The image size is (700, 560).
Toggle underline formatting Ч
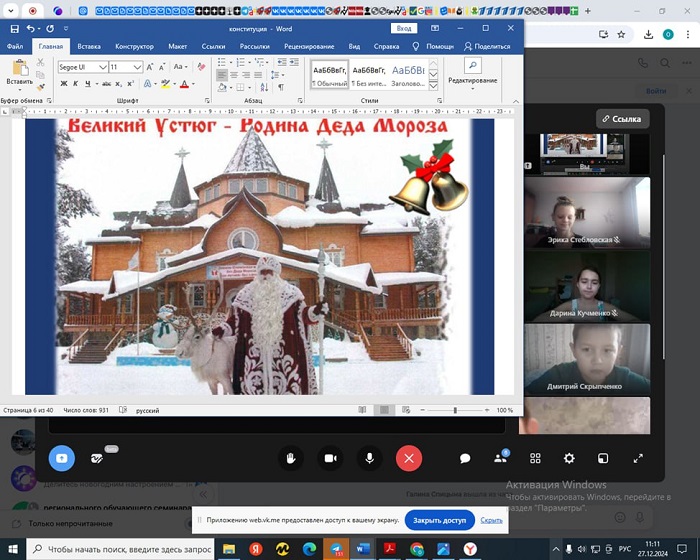pyautogui.click(x=88, y=84)
